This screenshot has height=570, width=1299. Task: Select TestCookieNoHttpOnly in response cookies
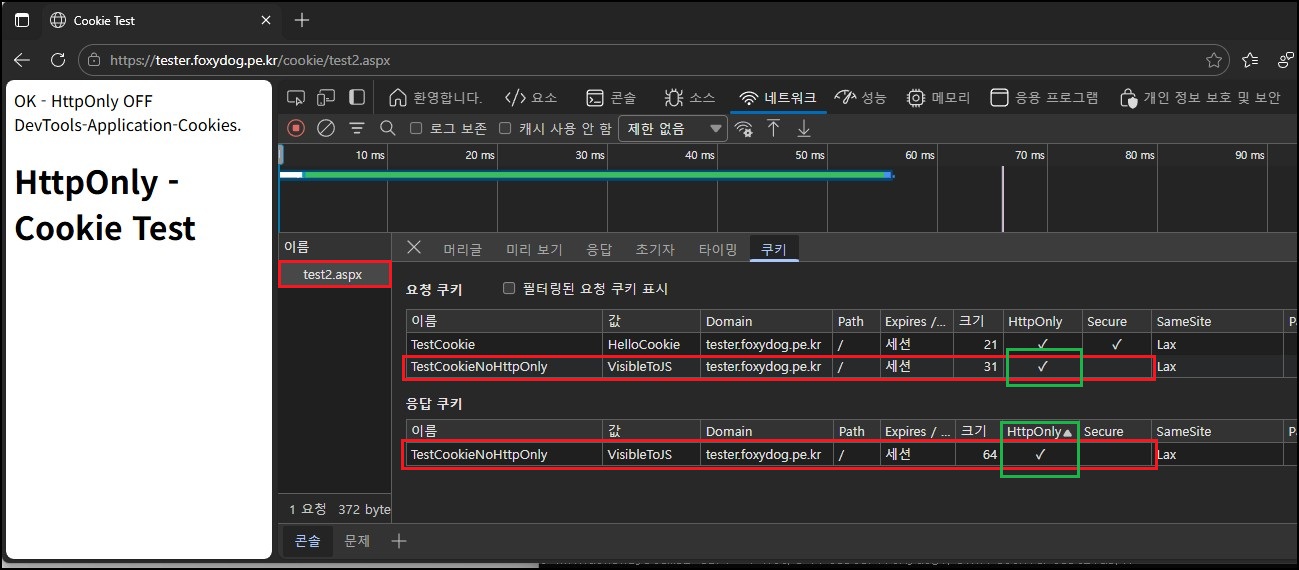pyautogui.click(x=479, y=454)
